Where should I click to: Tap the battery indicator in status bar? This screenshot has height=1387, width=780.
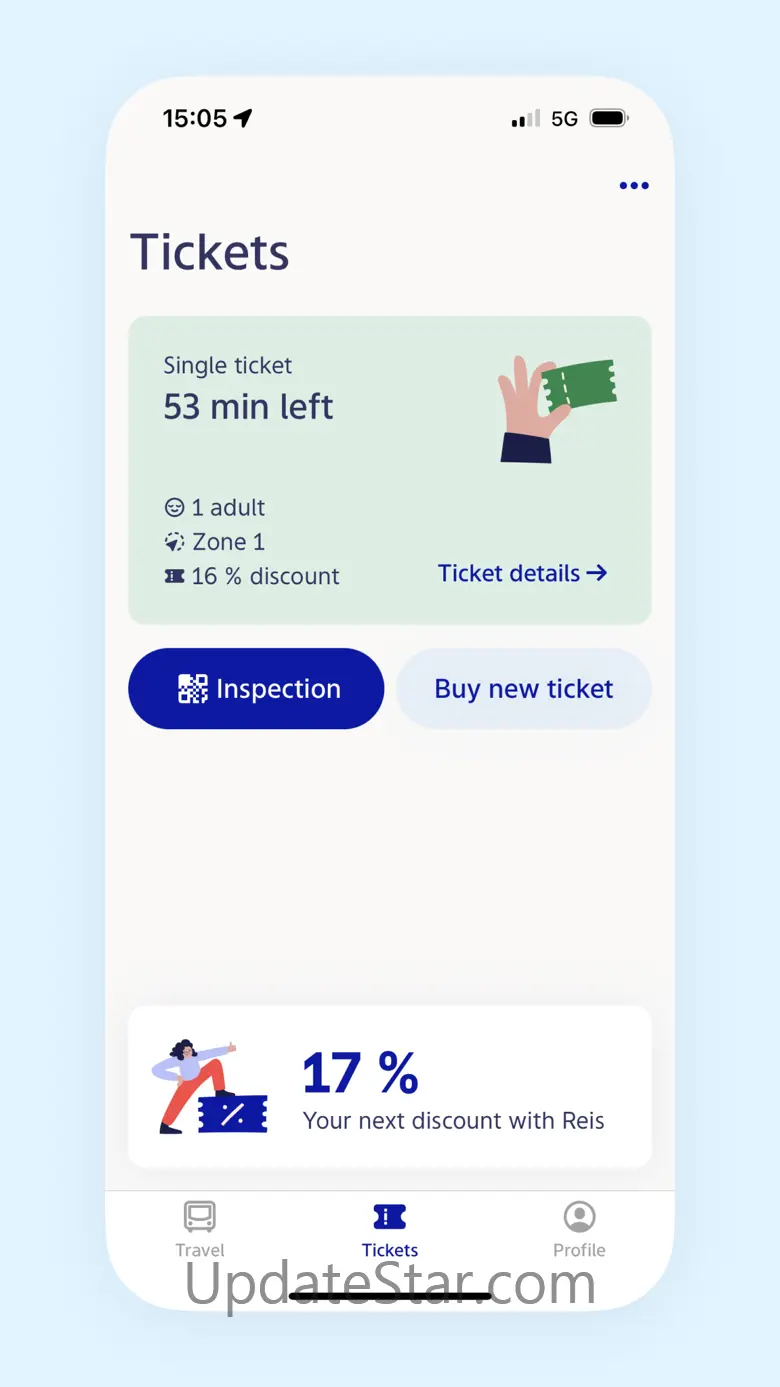(608, 119)
